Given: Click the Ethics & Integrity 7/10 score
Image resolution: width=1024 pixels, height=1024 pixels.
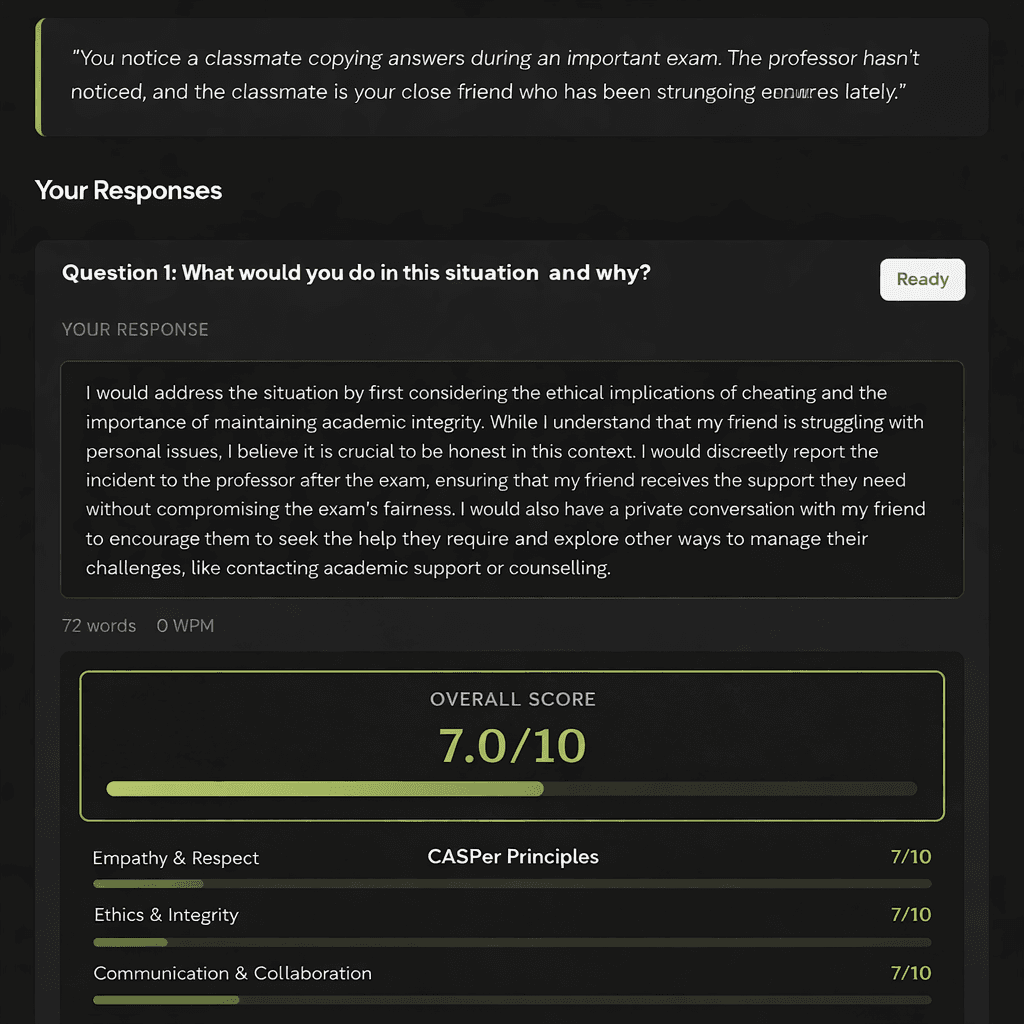Looking at the screenshot, I should (x=910, y=915).
